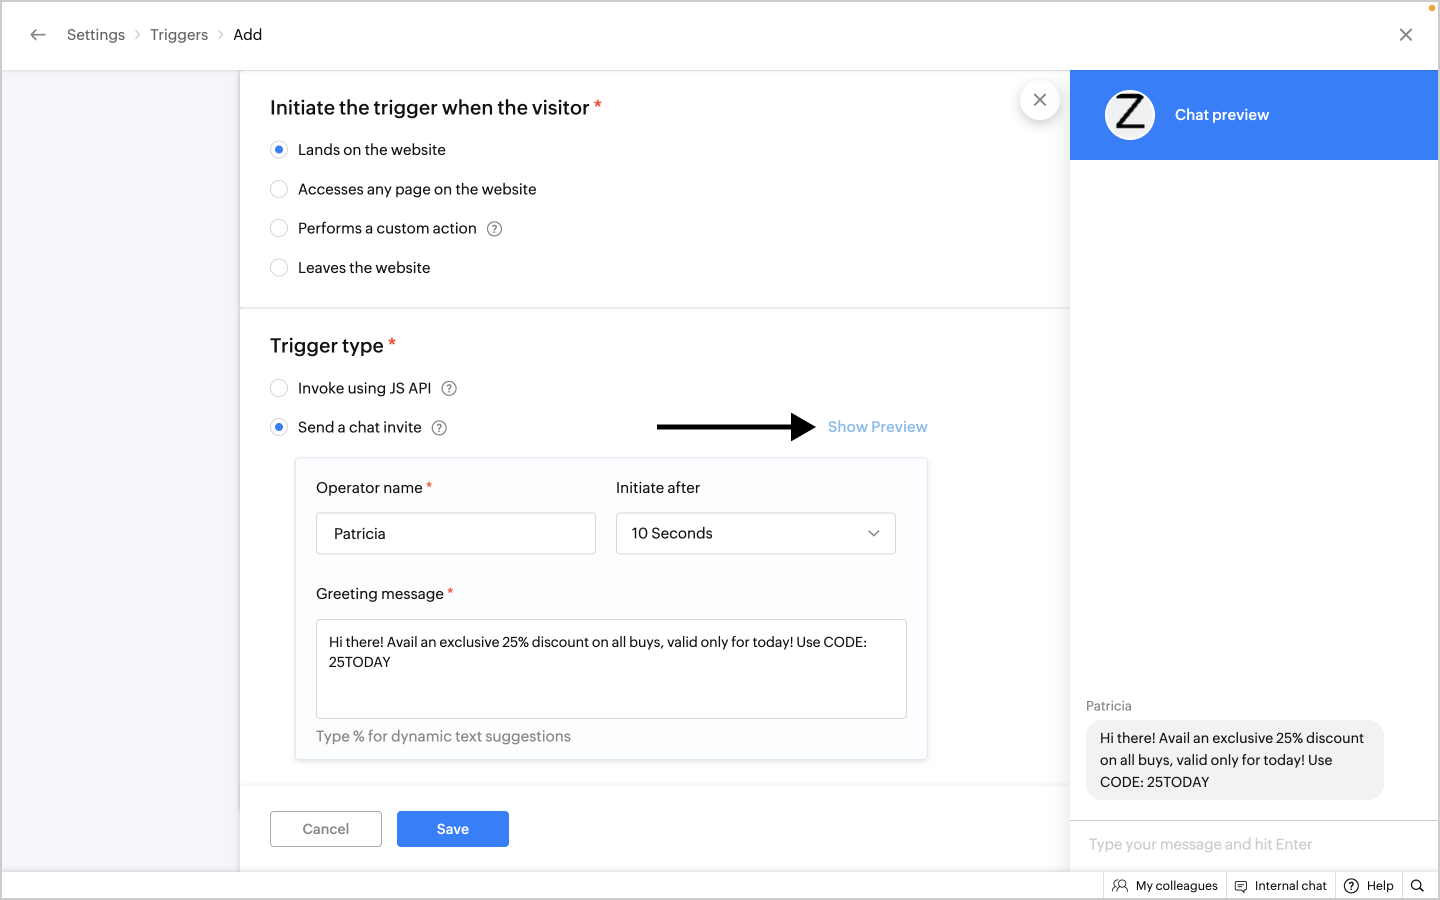Click the back arrow icon

point(38,35)
